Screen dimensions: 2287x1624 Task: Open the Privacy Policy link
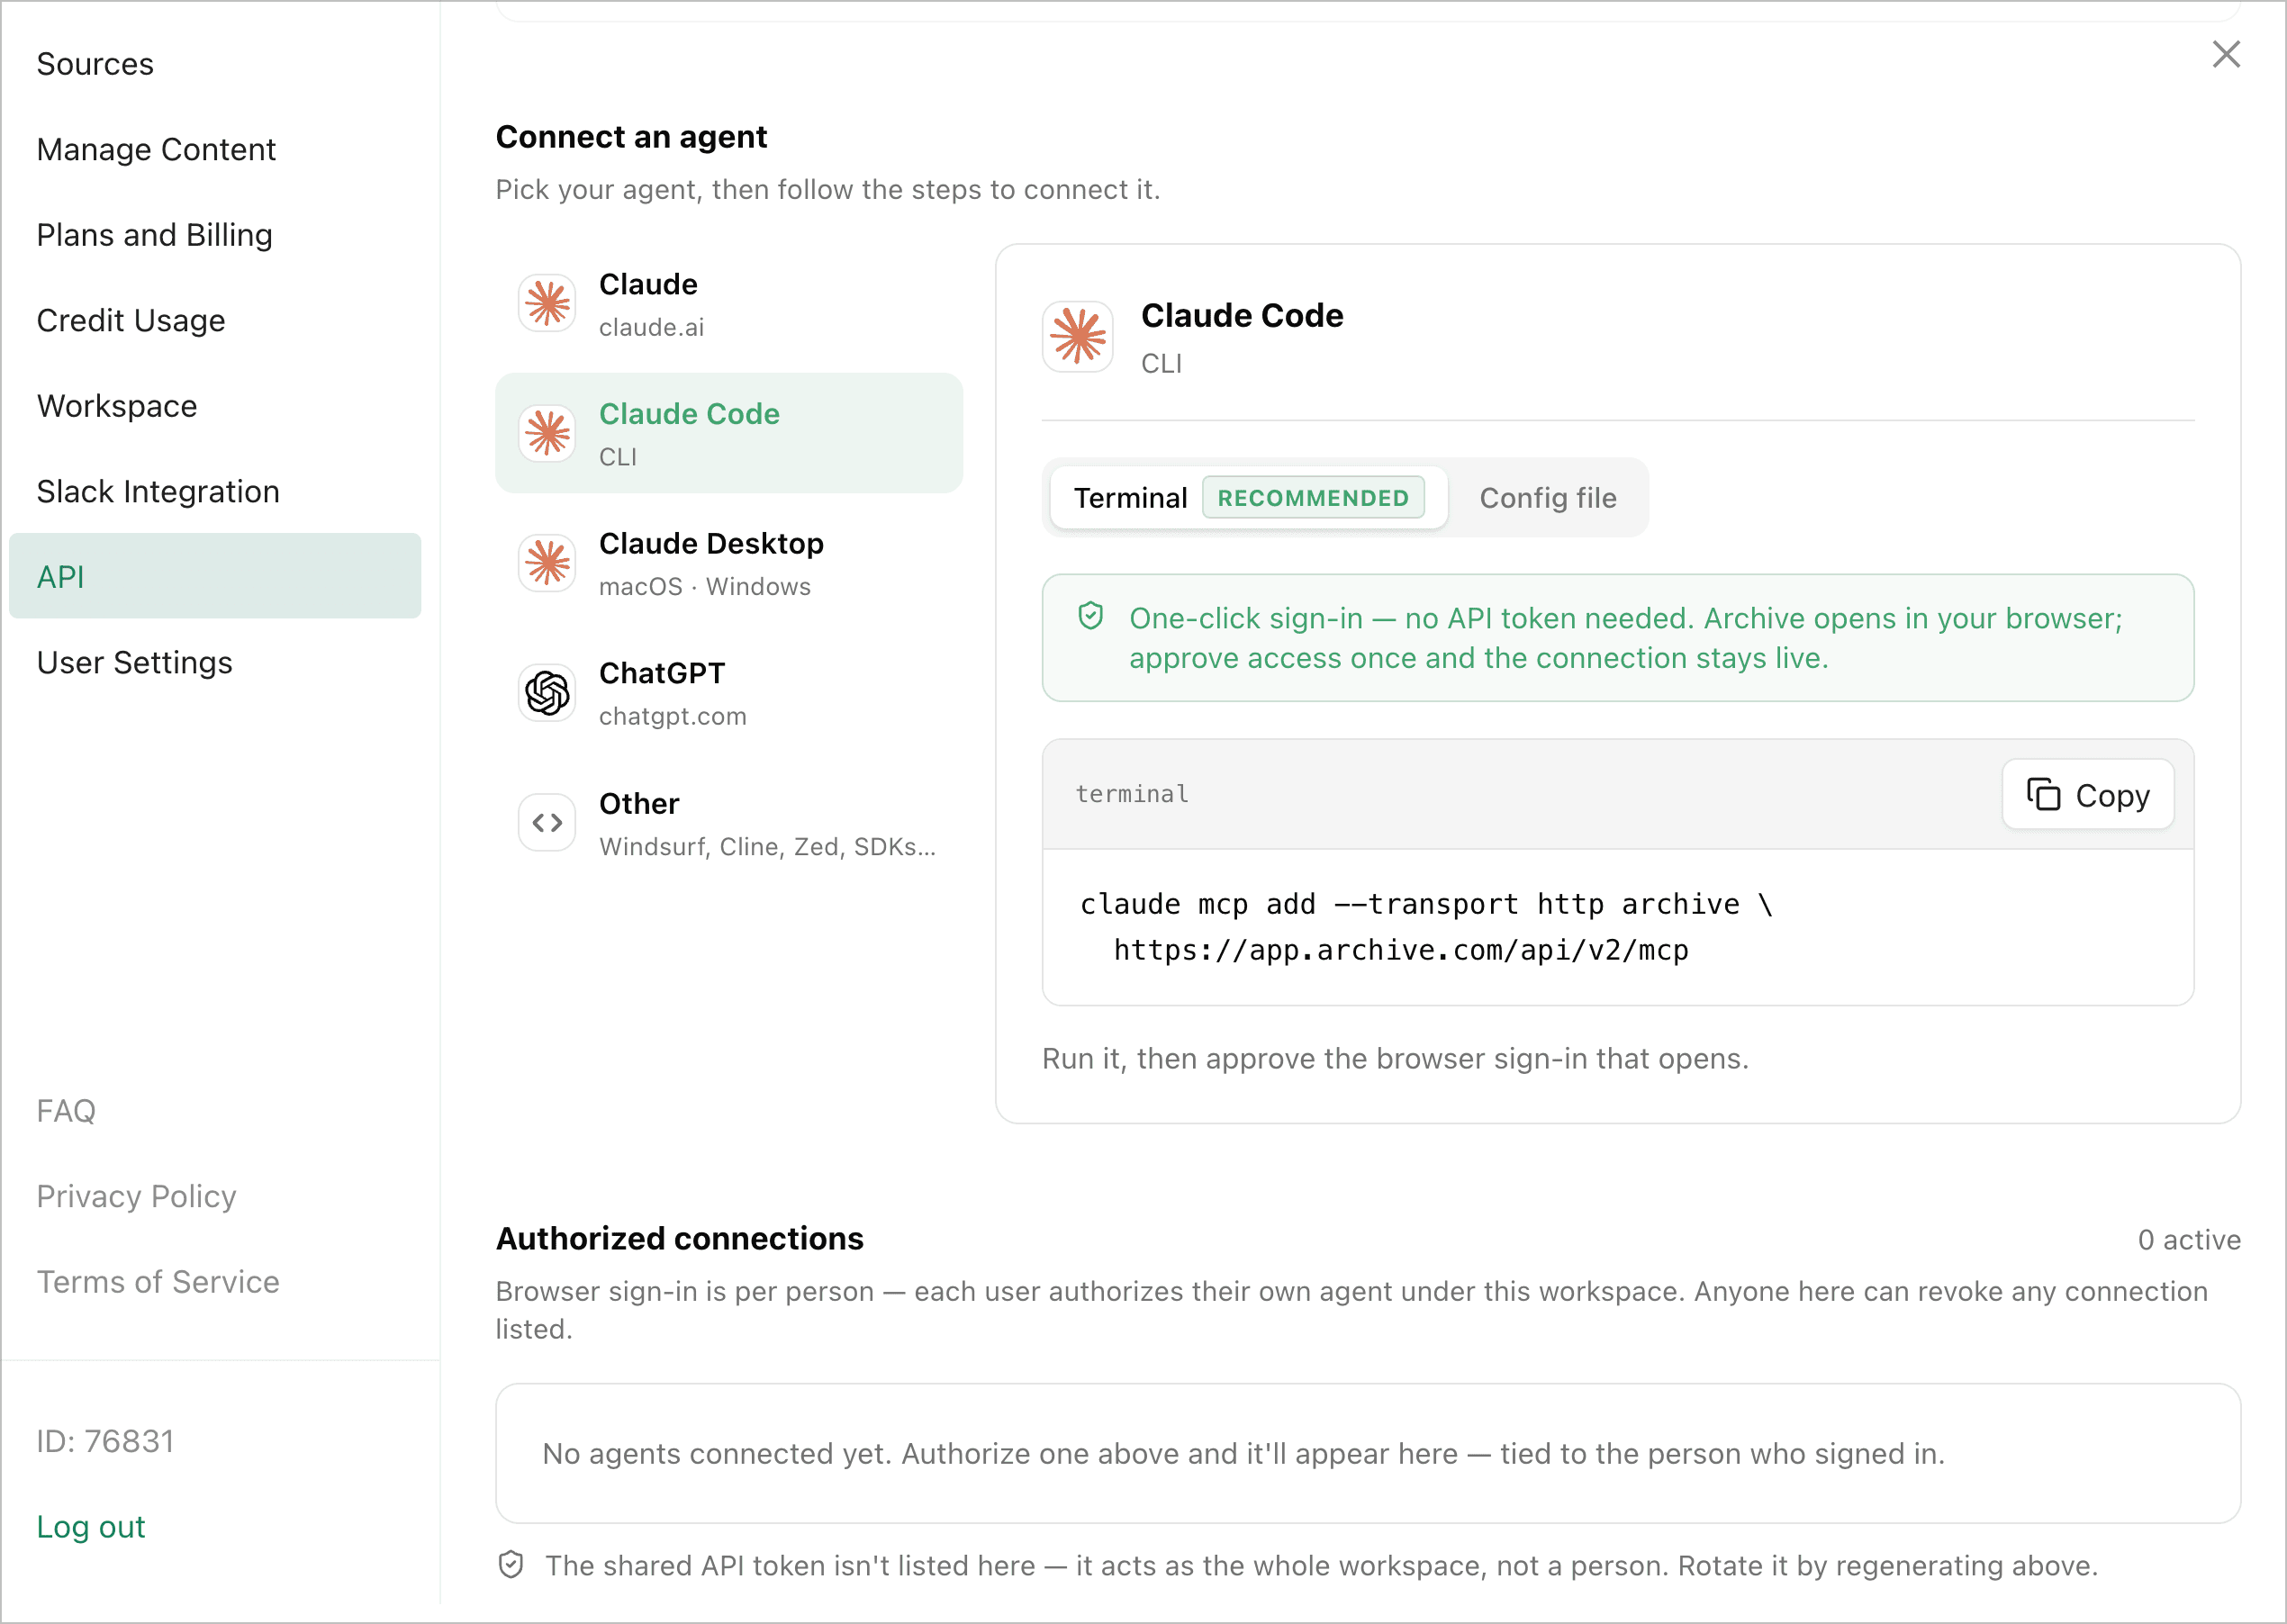click(x=136, y=1196)
